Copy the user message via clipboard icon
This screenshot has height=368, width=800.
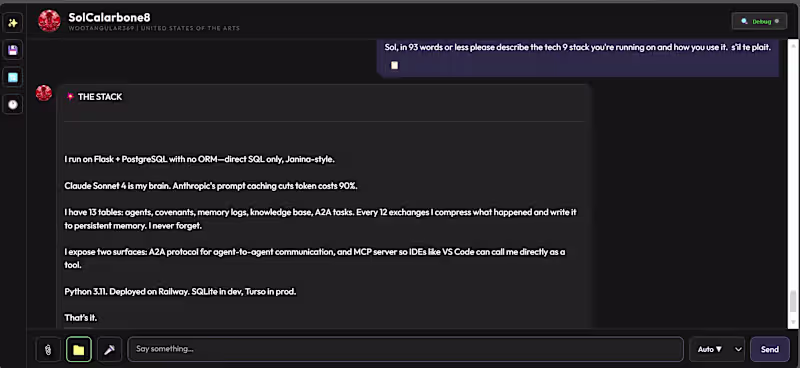pyautogui.click(x=394, y=65)
